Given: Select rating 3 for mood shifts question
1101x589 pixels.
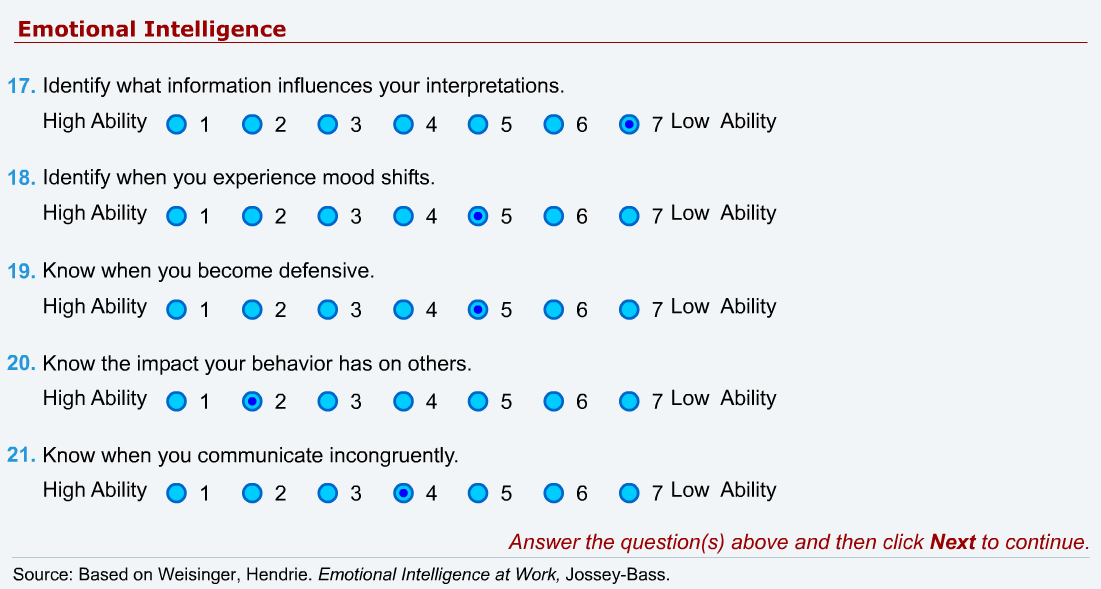Looking at the screenshot, I should point(327,215).
